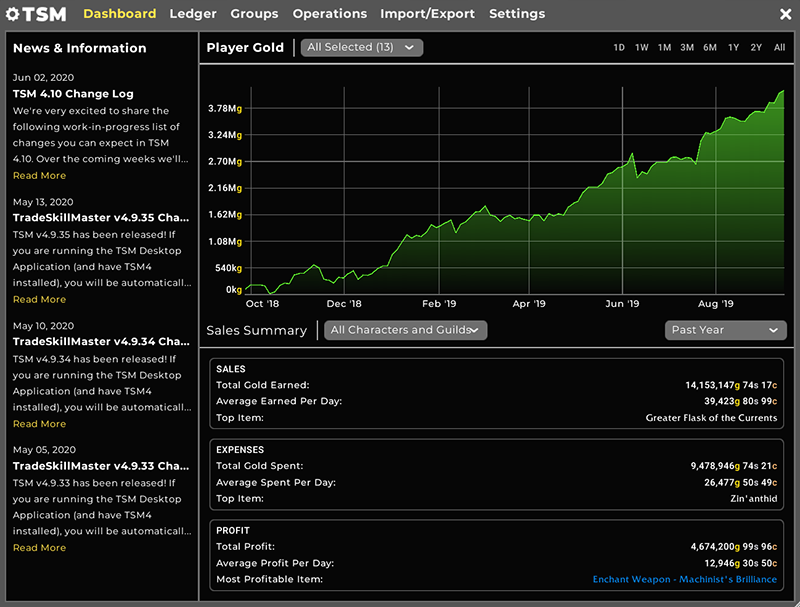Read More on TradeSkillMaster v4.9.35 post
The image size is (800, 607).
coord(39,299)
